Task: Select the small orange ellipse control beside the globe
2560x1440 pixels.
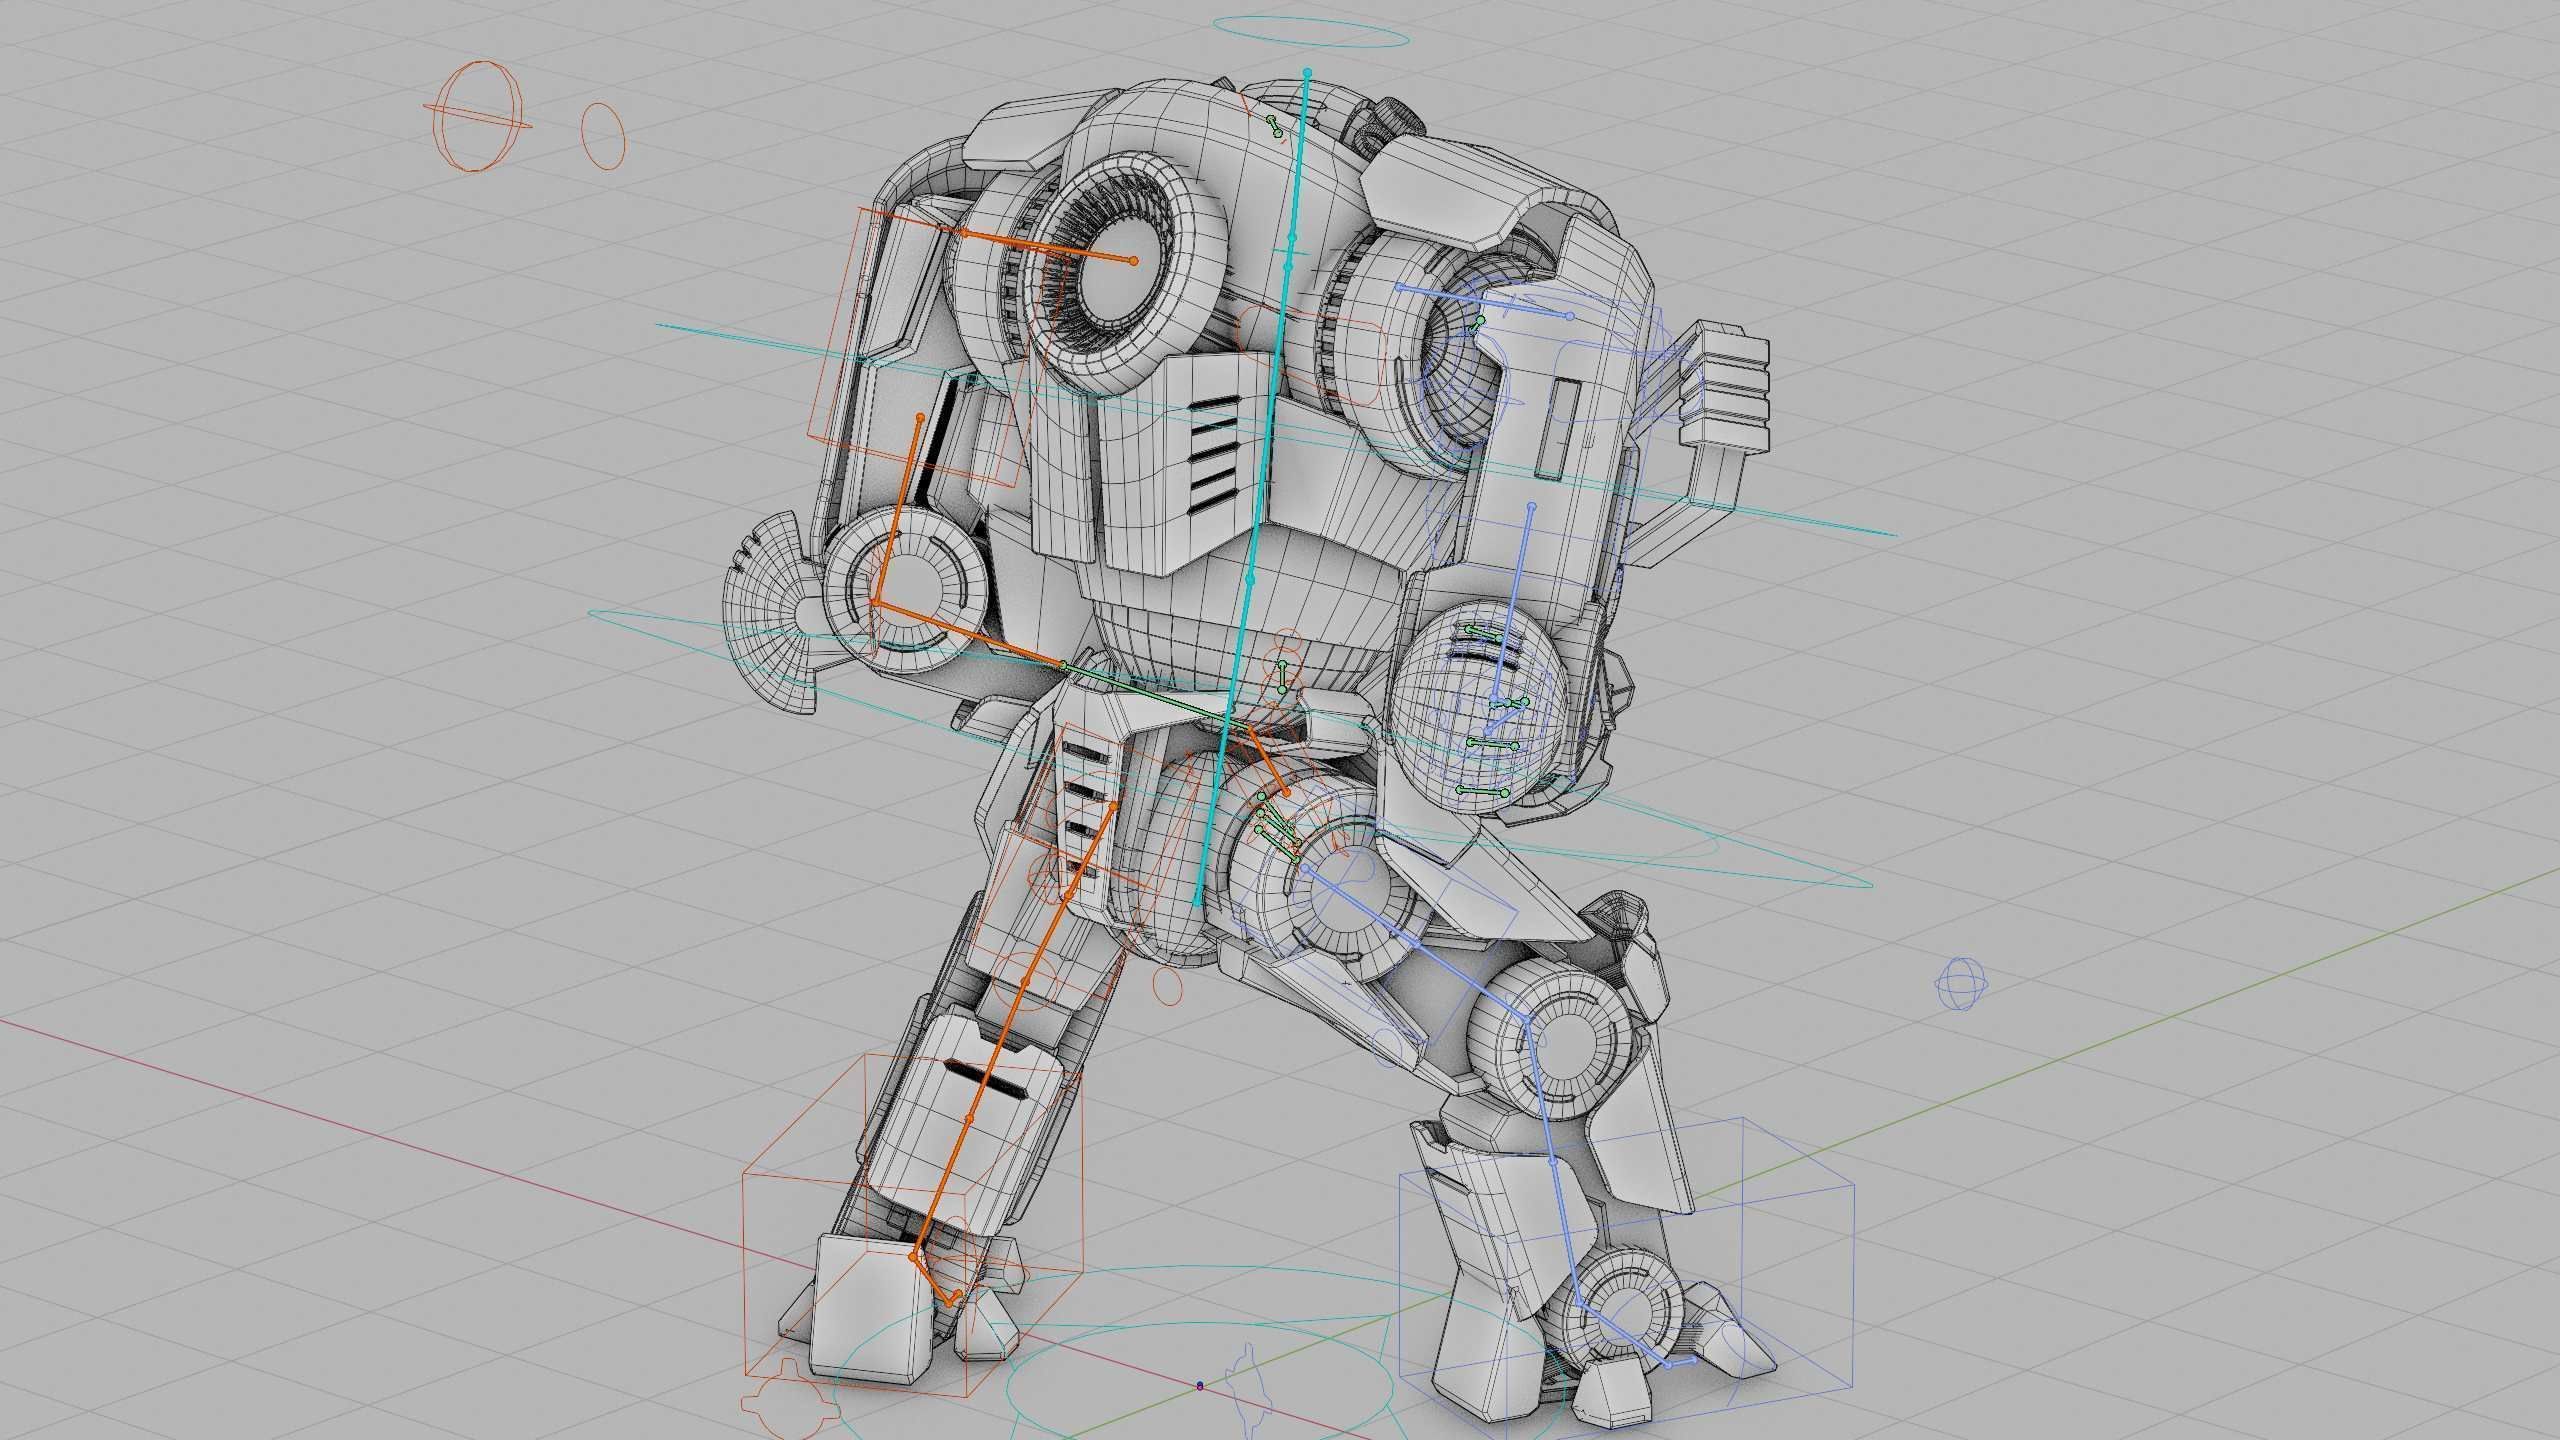Action: click(x=603, y=134)
